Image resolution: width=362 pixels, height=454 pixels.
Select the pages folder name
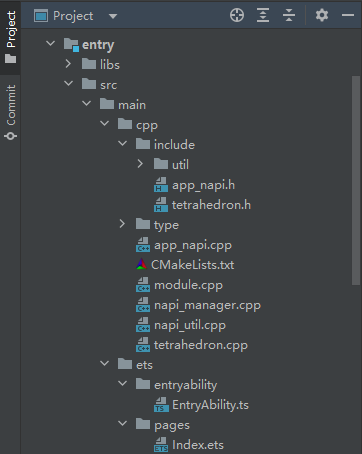tap(172, 426)
